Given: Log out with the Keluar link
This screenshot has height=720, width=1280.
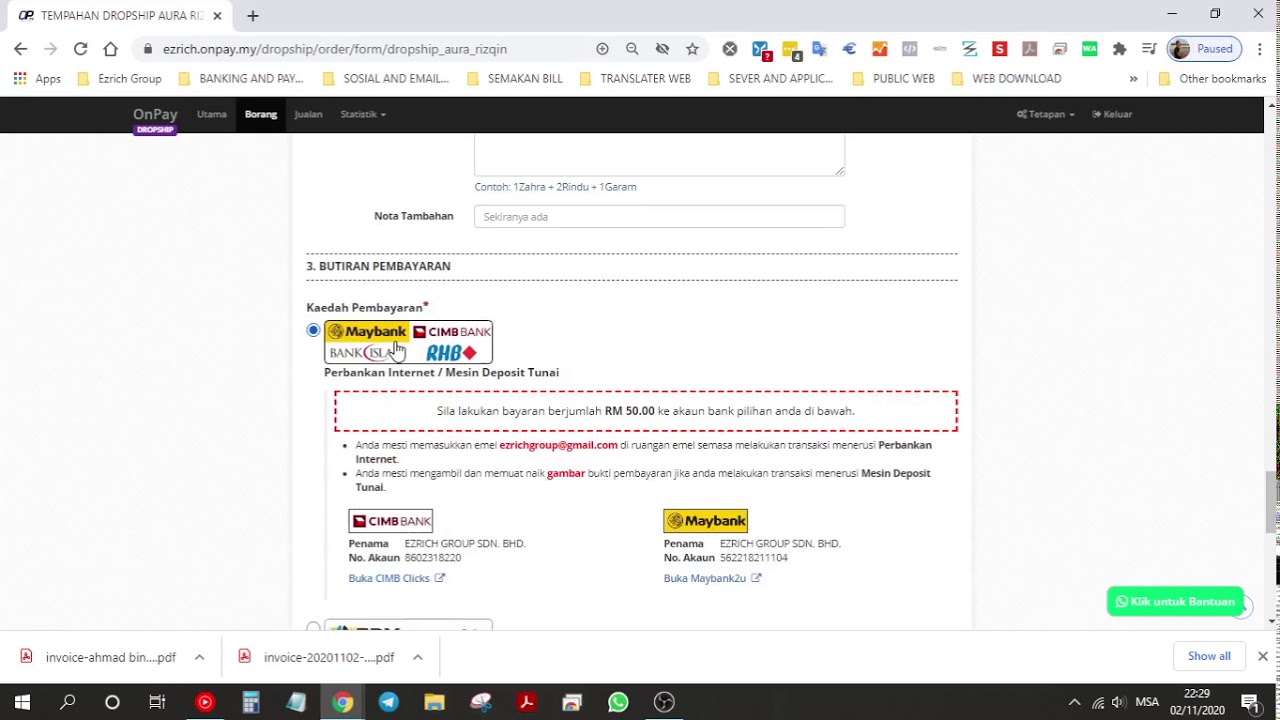Looking at the screenshot, I should 1112,114.
